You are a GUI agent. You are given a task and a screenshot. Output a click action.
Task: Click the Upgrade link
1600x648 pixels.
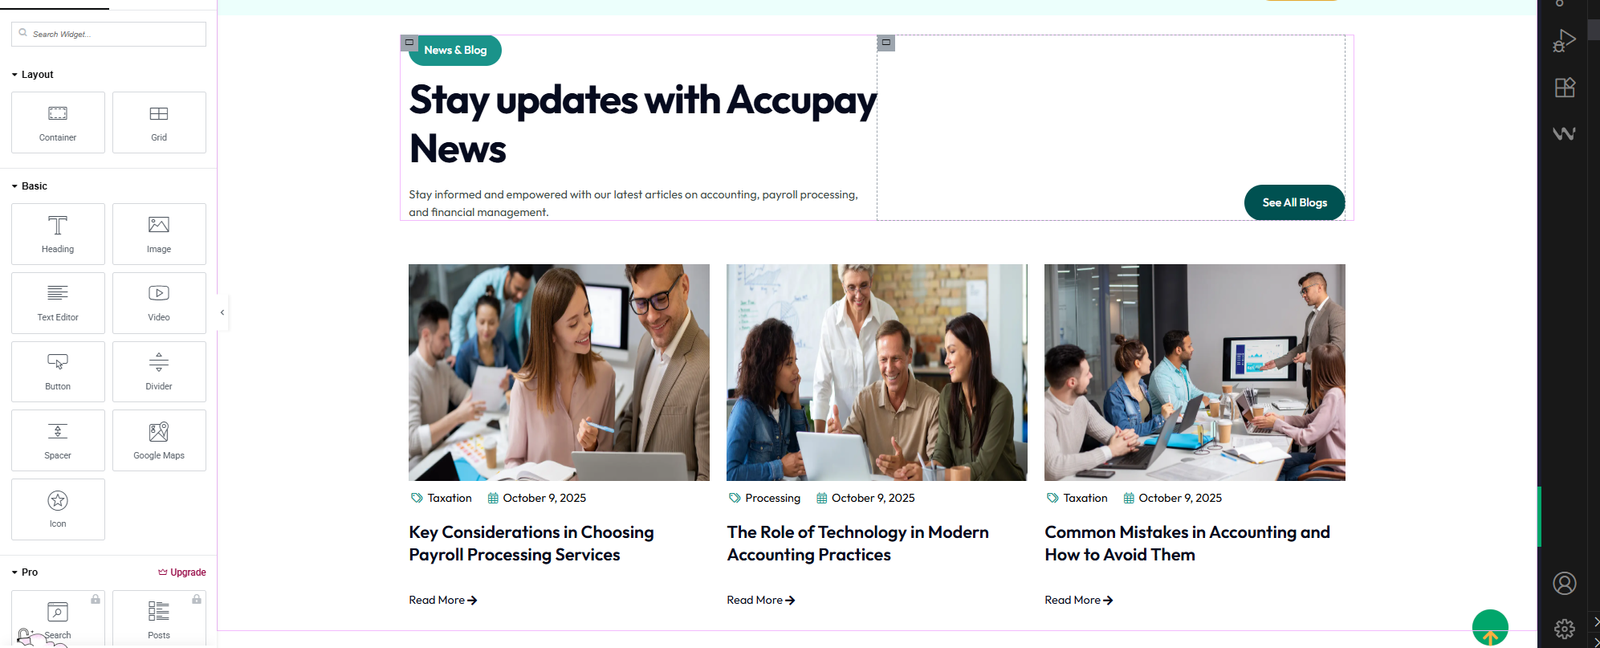coord(182,572)
